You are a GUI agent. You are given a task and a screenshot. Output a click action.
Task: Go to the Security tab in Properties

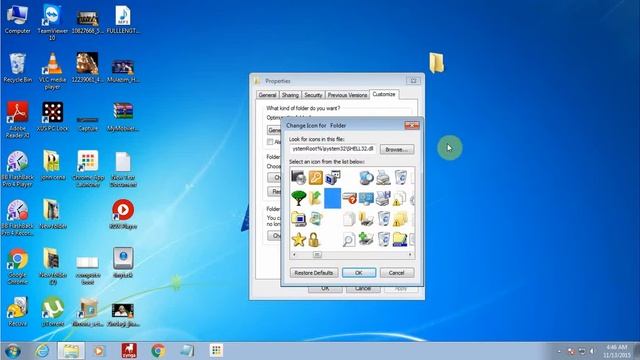(313, 95)
